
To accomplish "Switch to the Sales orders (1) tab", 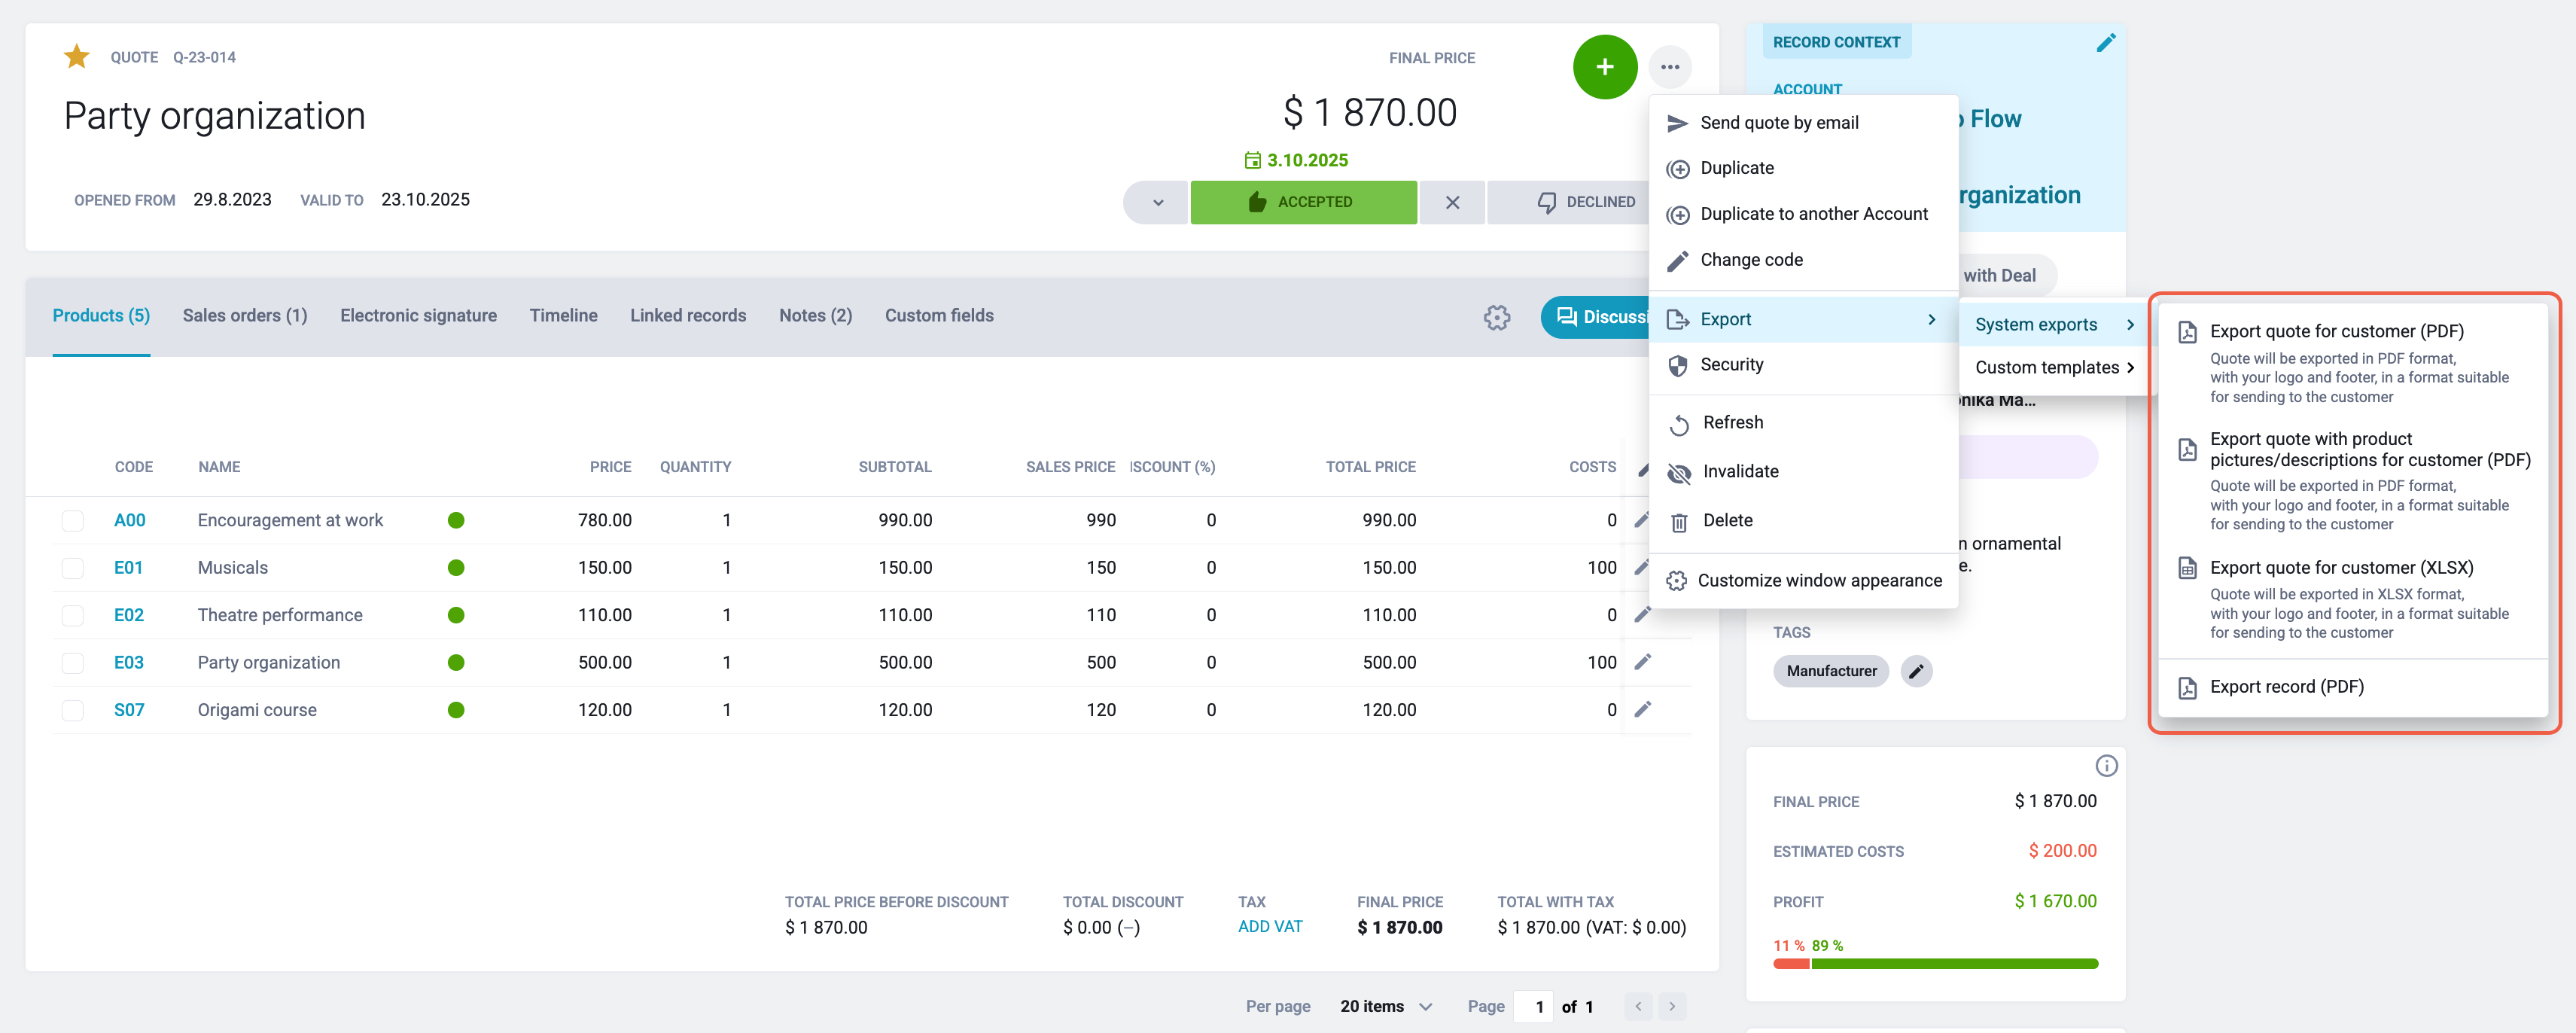I will [245, 315].
